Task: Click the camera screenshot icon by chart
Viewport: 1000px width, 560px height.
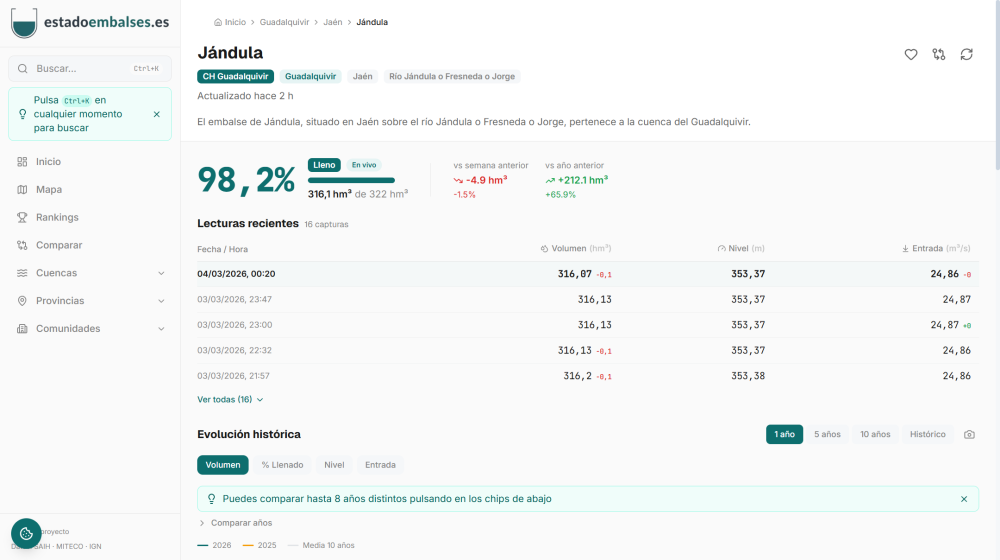Action: pos(969,435)
